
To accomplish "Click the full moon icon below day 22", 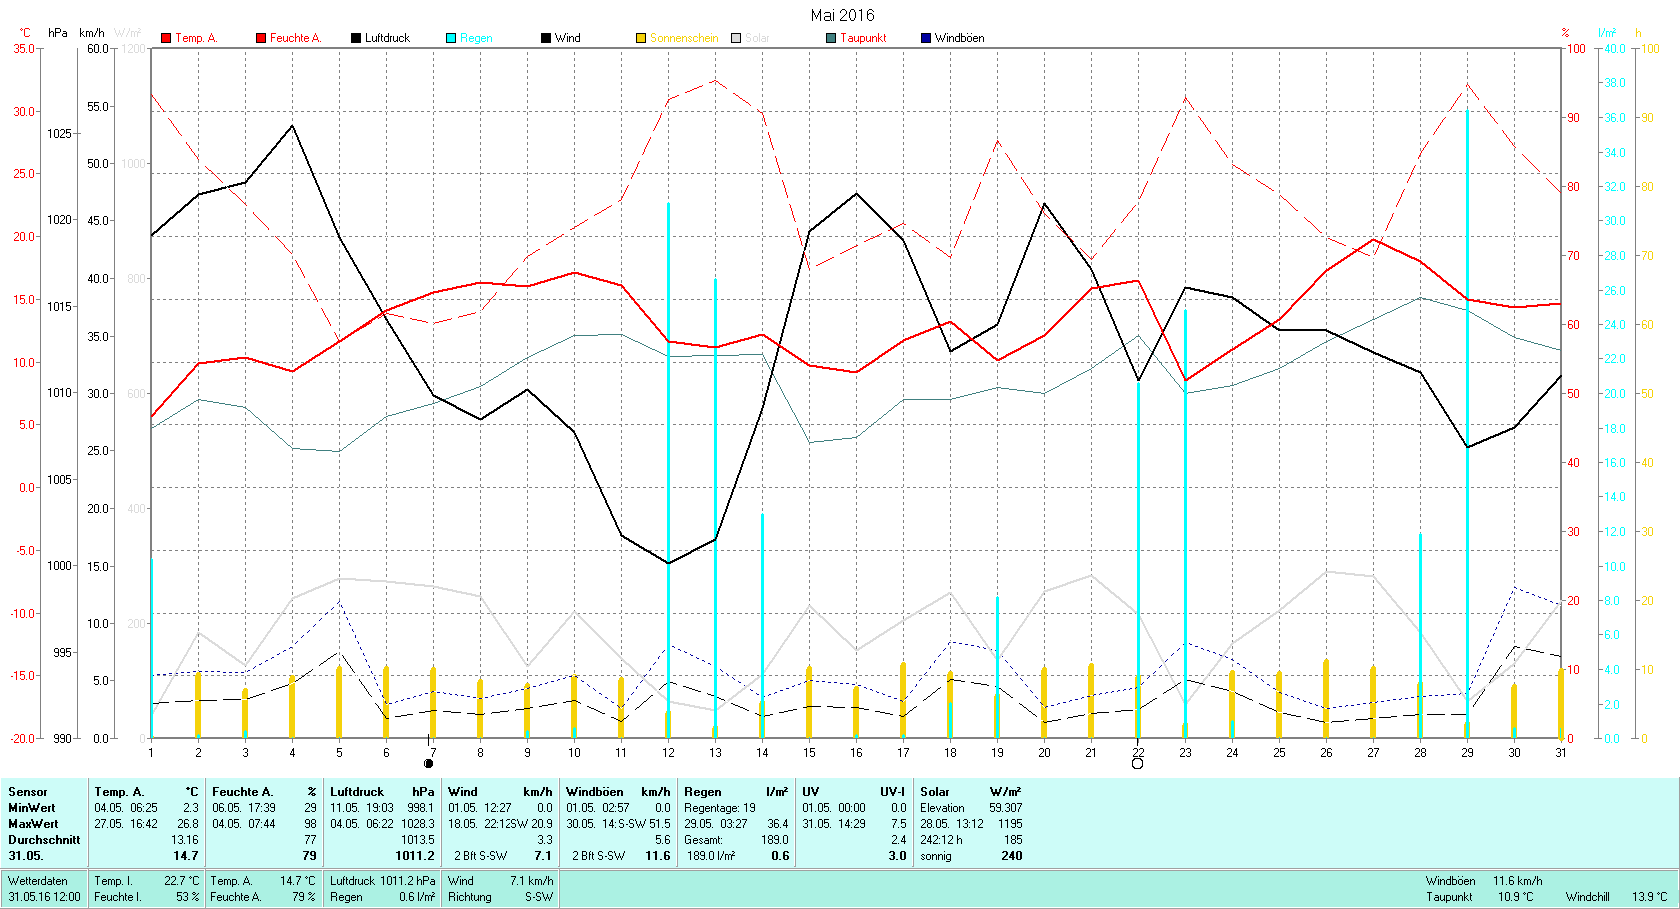I will point(1137,764).
